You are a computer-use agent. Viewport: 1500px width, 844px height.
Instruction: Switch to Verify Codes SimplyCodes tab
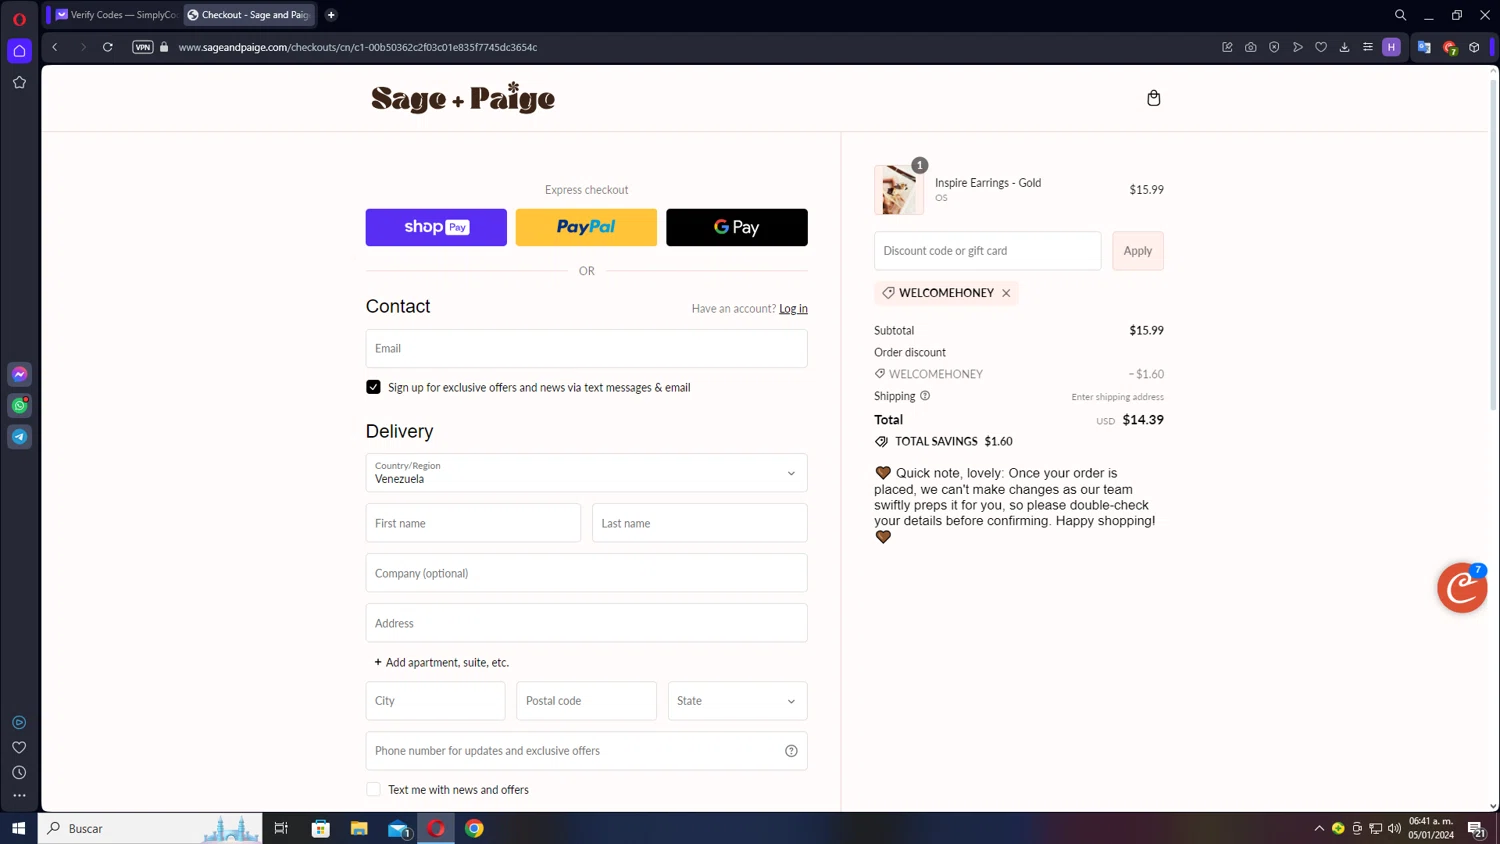pyautogui.click(x=116, y=15)
